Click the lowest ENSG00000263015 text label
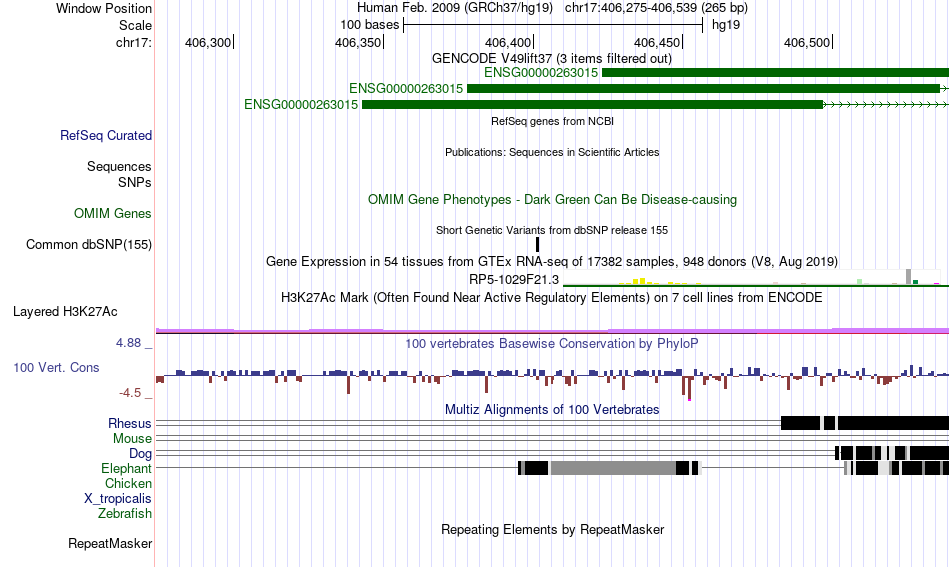Viewport: 950px width, 567px height. point(301,104)
